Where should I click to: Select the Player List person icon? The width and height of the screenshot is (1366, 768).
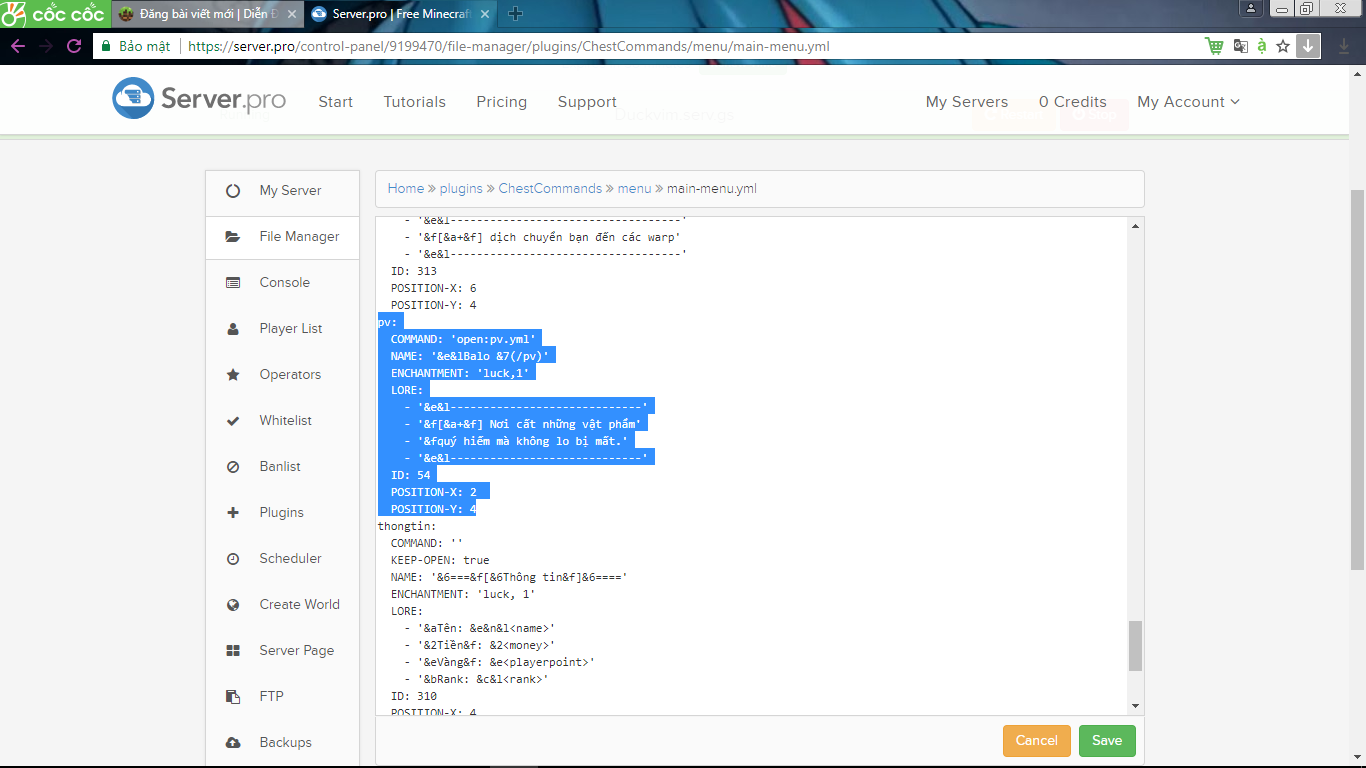(233, 329)
